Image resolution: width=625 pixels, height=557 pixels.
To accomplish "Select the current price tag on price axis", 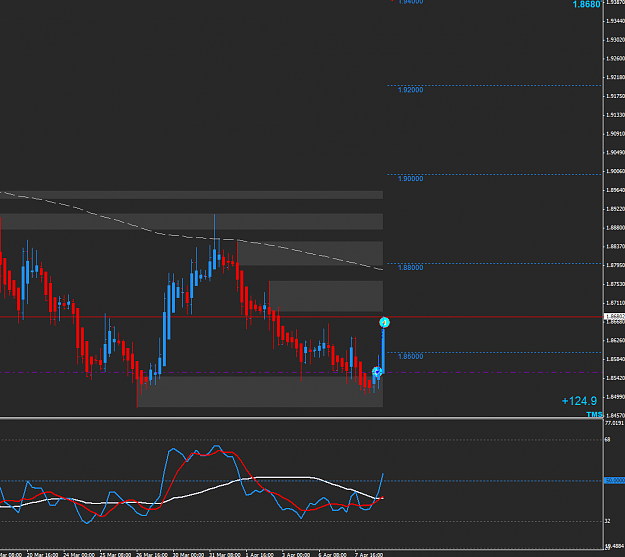I will 614,316.
